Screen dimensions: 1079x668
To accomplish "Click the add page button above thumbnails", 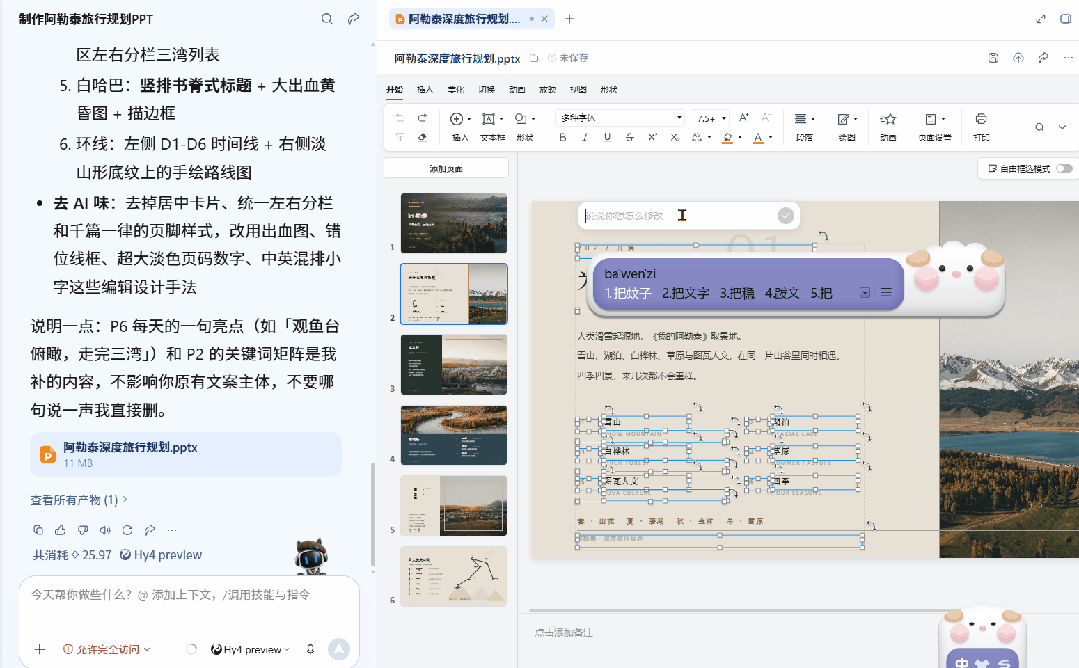I will tap(446, 169).
